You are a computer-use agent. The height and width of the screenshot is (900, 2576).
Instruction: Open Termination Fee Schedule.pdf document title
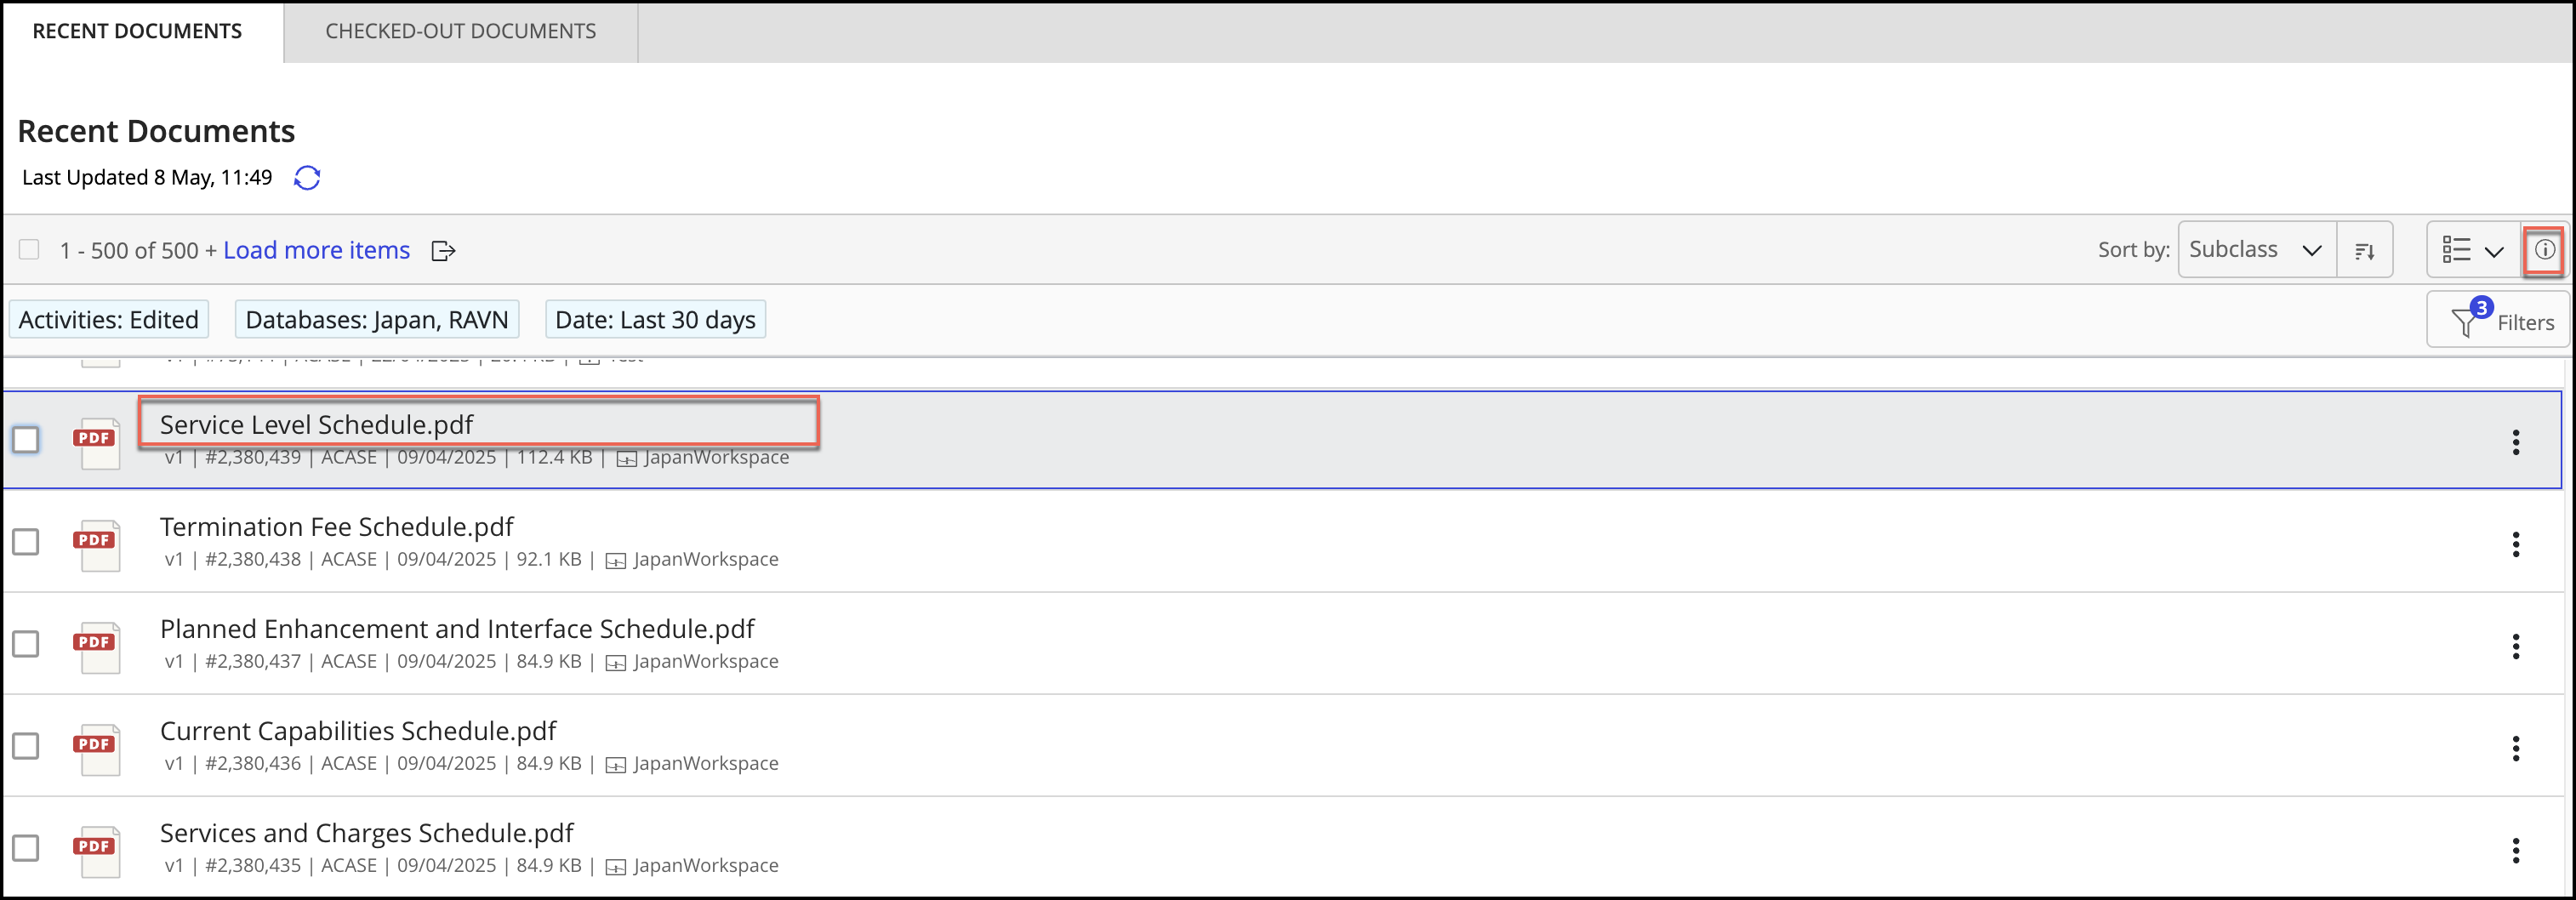tap(336, 527)
